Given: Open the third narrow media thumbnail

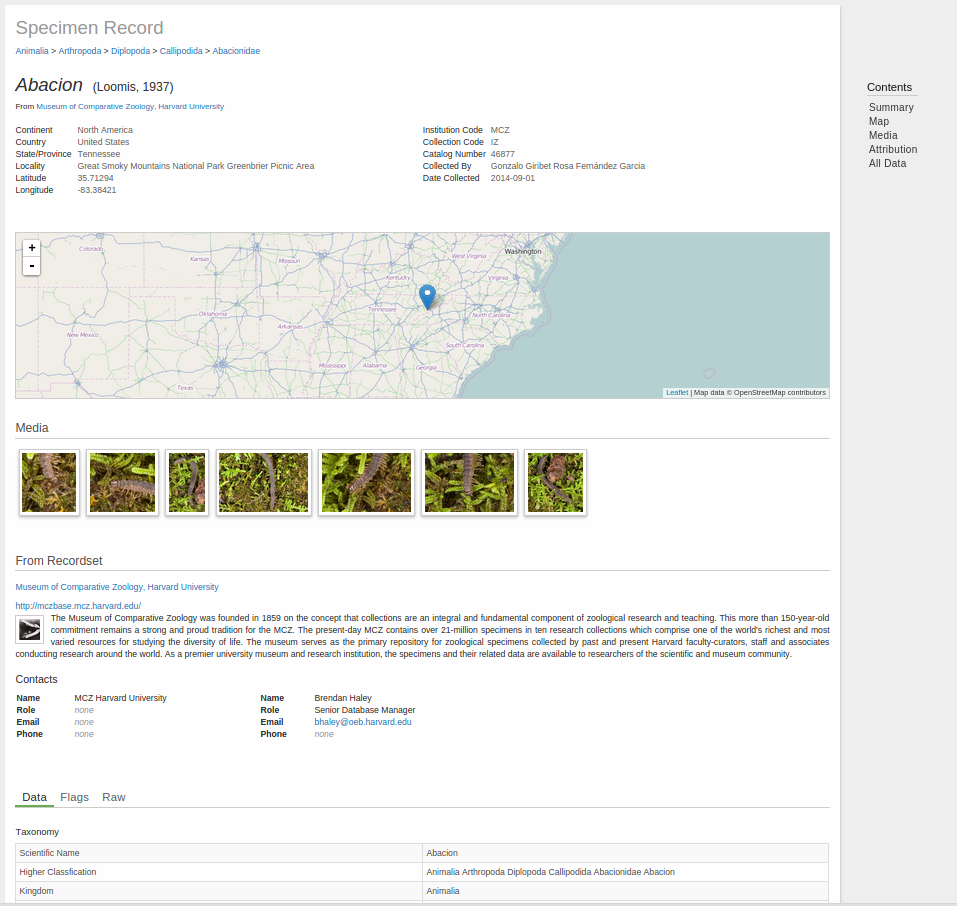Looking at the screenshot, I should [187, 482].
